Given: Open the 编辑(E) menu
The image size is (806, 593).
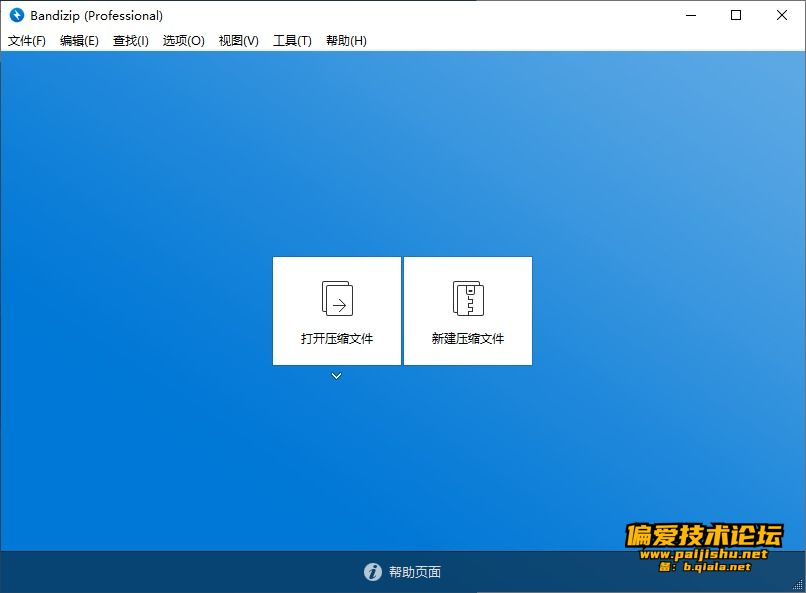Looking at the screenshot, I should coord(79,41).
